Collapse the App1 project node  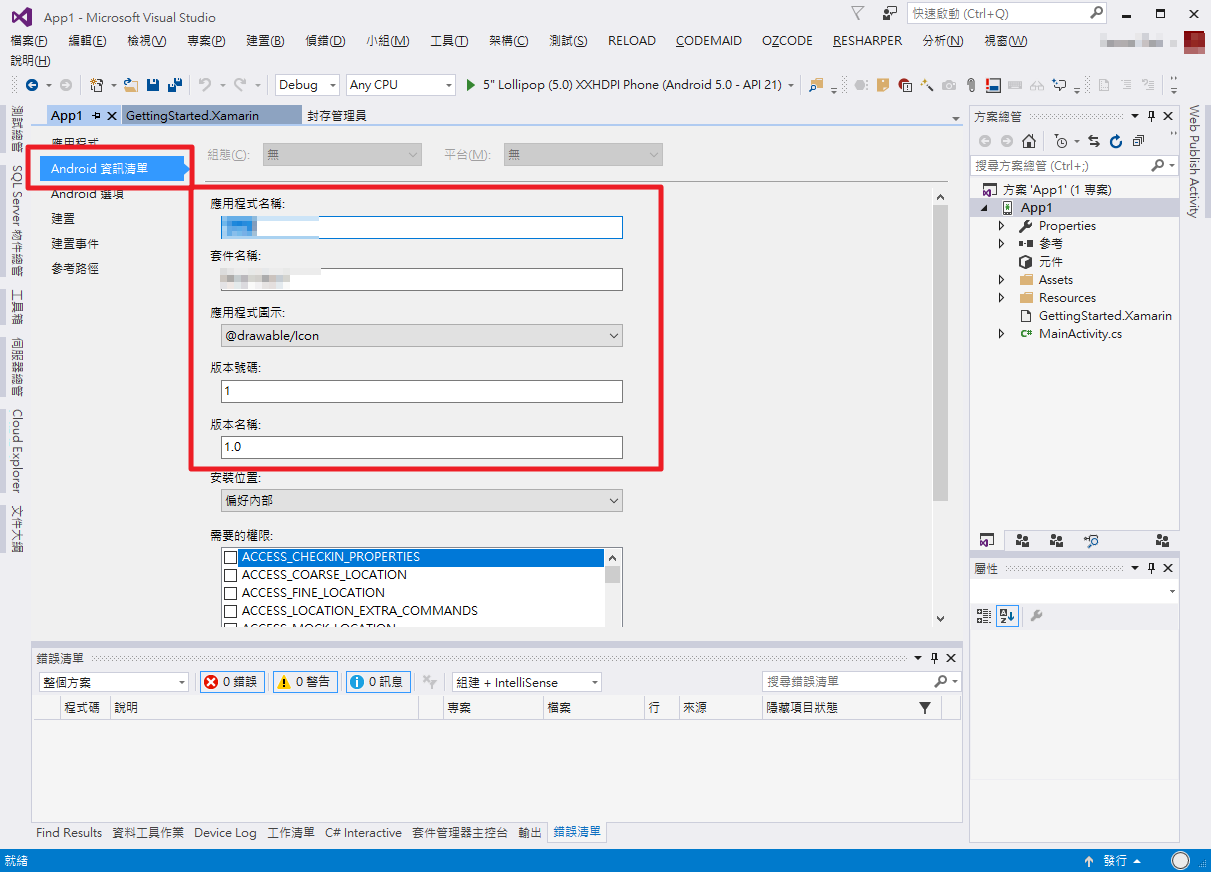pyautogui.click(x=984, y=208)
